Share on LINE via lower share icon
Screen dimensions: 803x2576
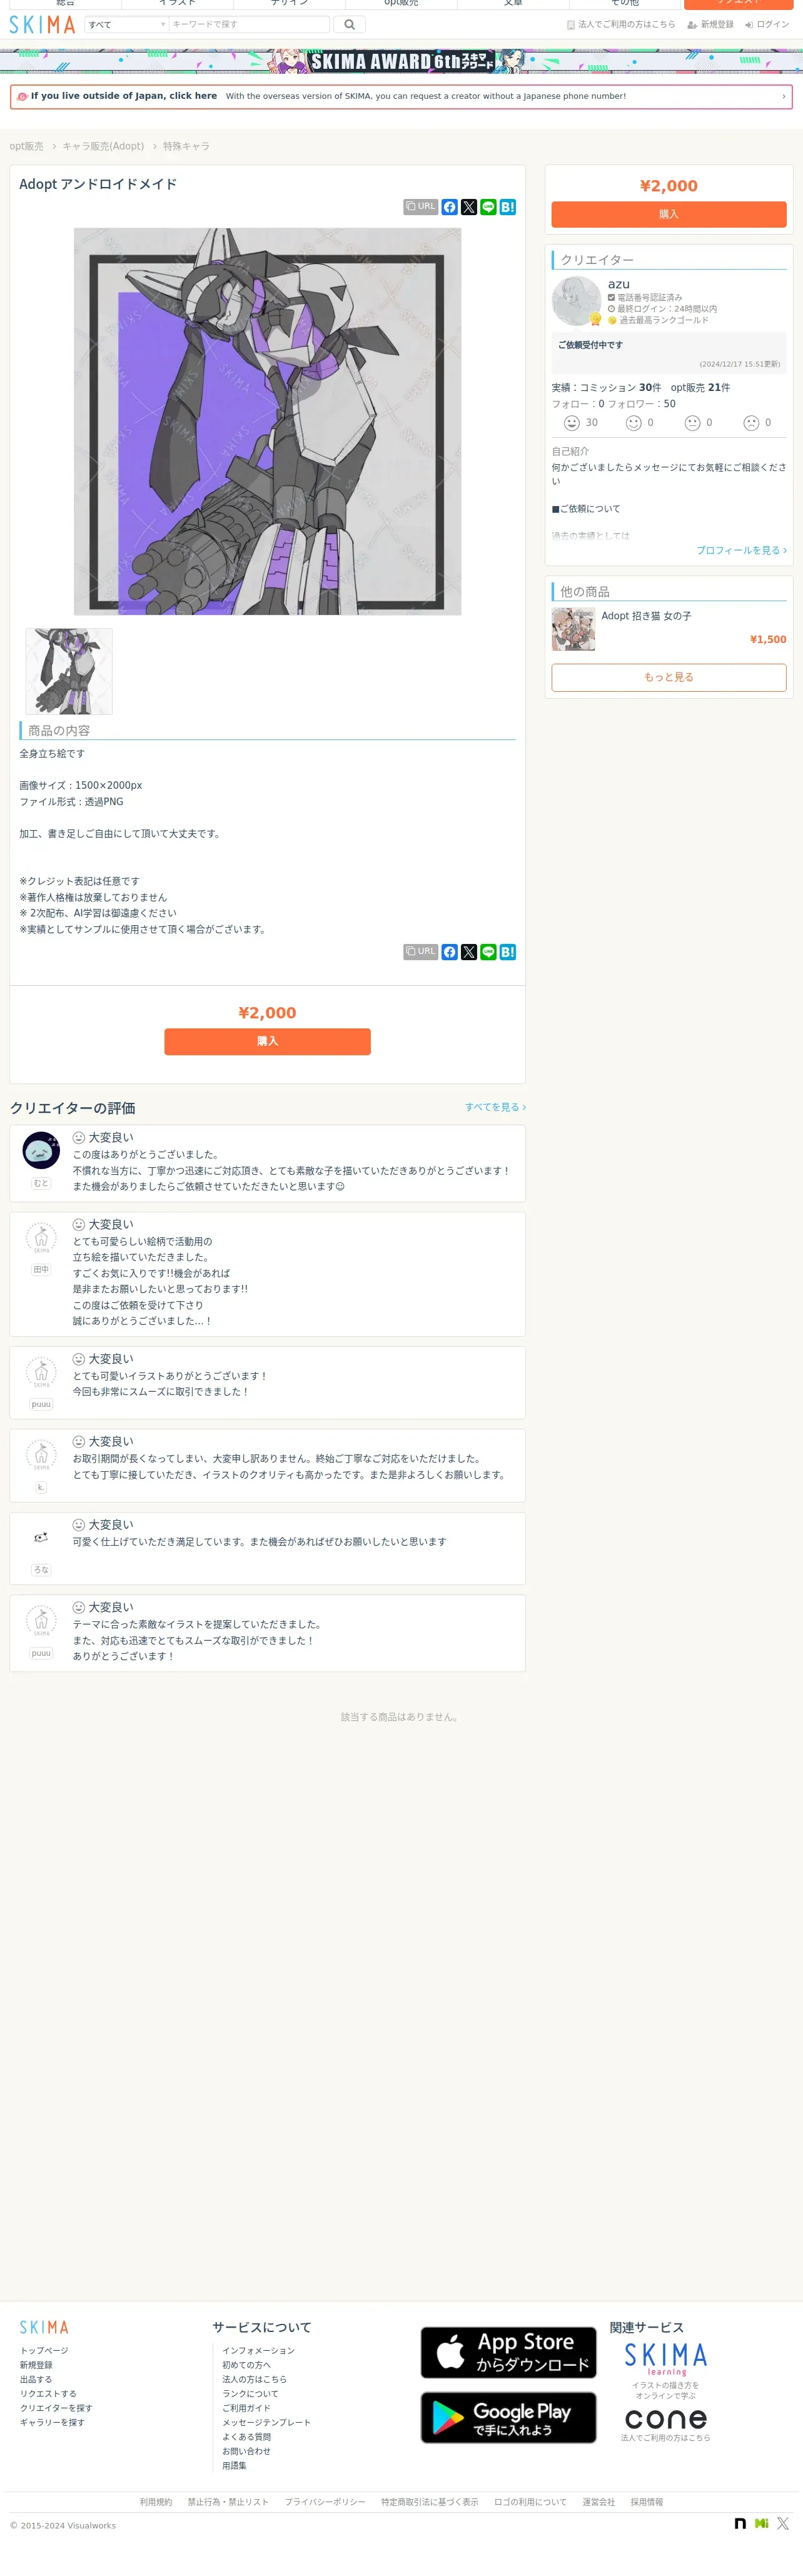point(488,952)
